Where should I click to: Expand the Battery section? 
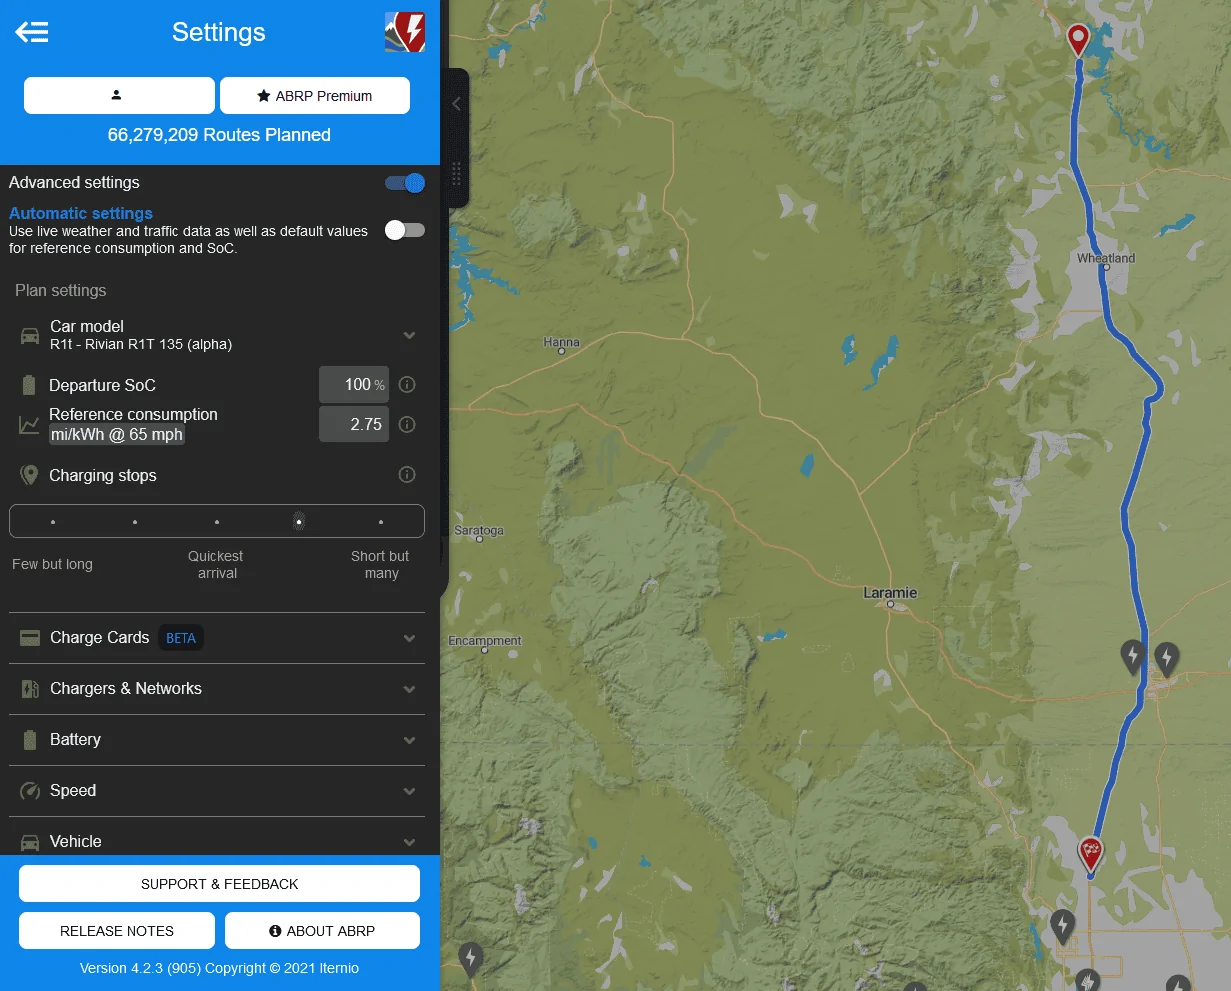pyautogui.click(x=217, y=740)
